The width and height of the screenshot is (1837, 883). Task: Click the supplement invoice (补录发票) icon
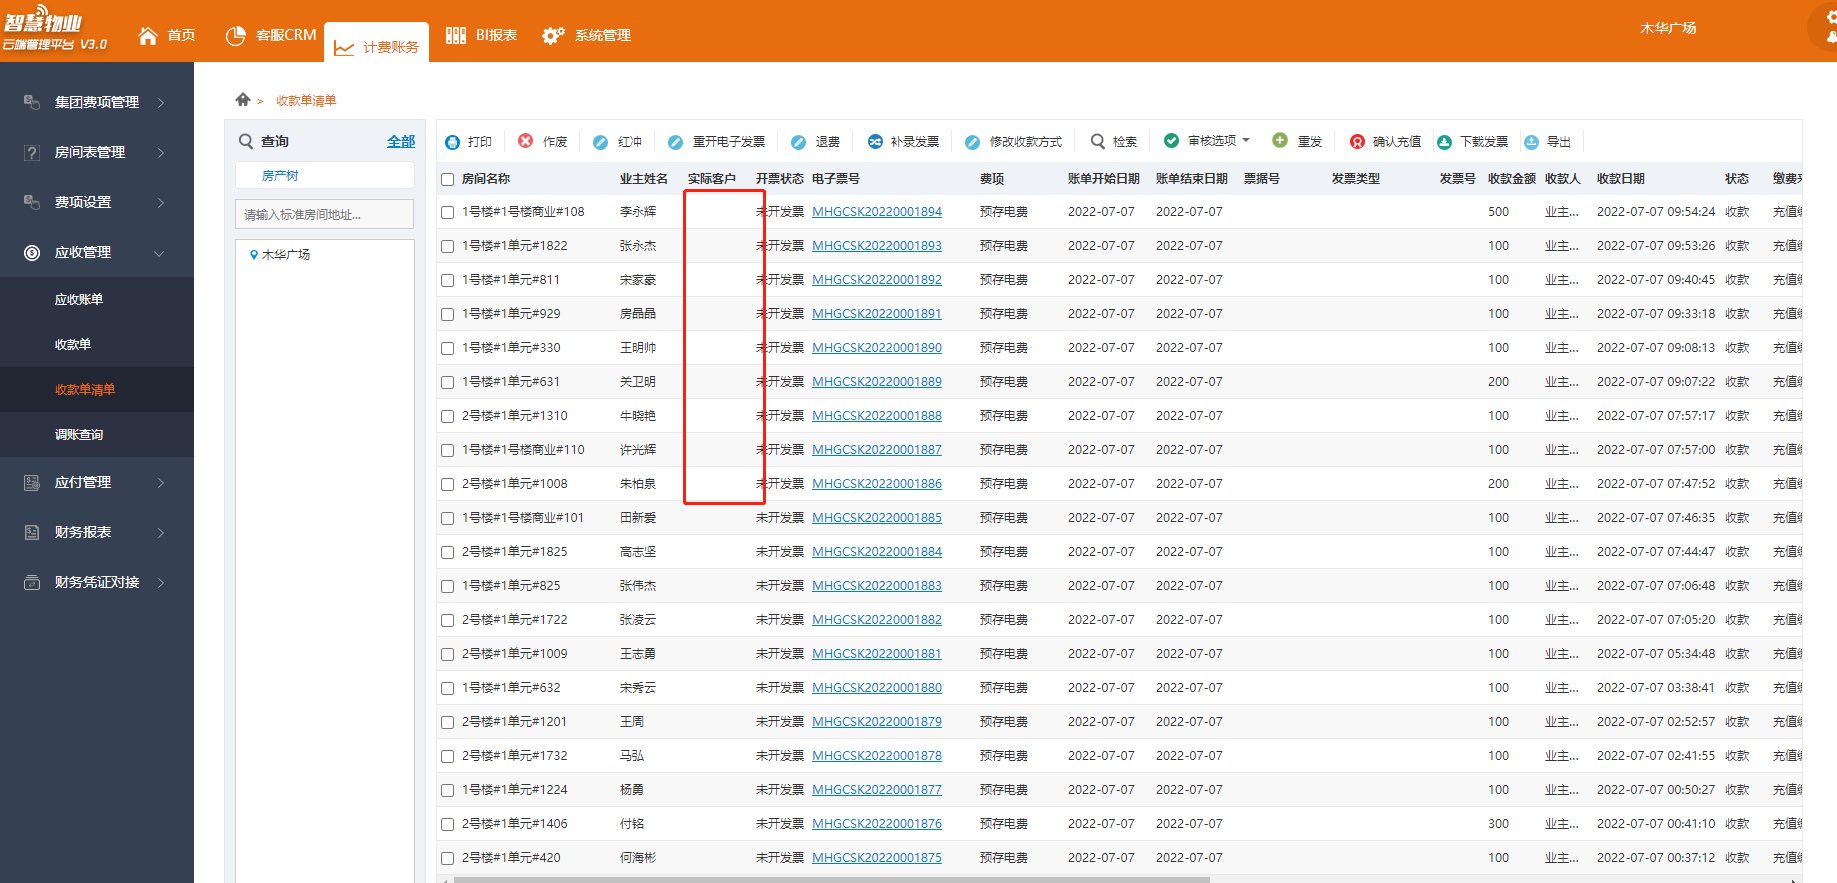click(x=875, y=142)
